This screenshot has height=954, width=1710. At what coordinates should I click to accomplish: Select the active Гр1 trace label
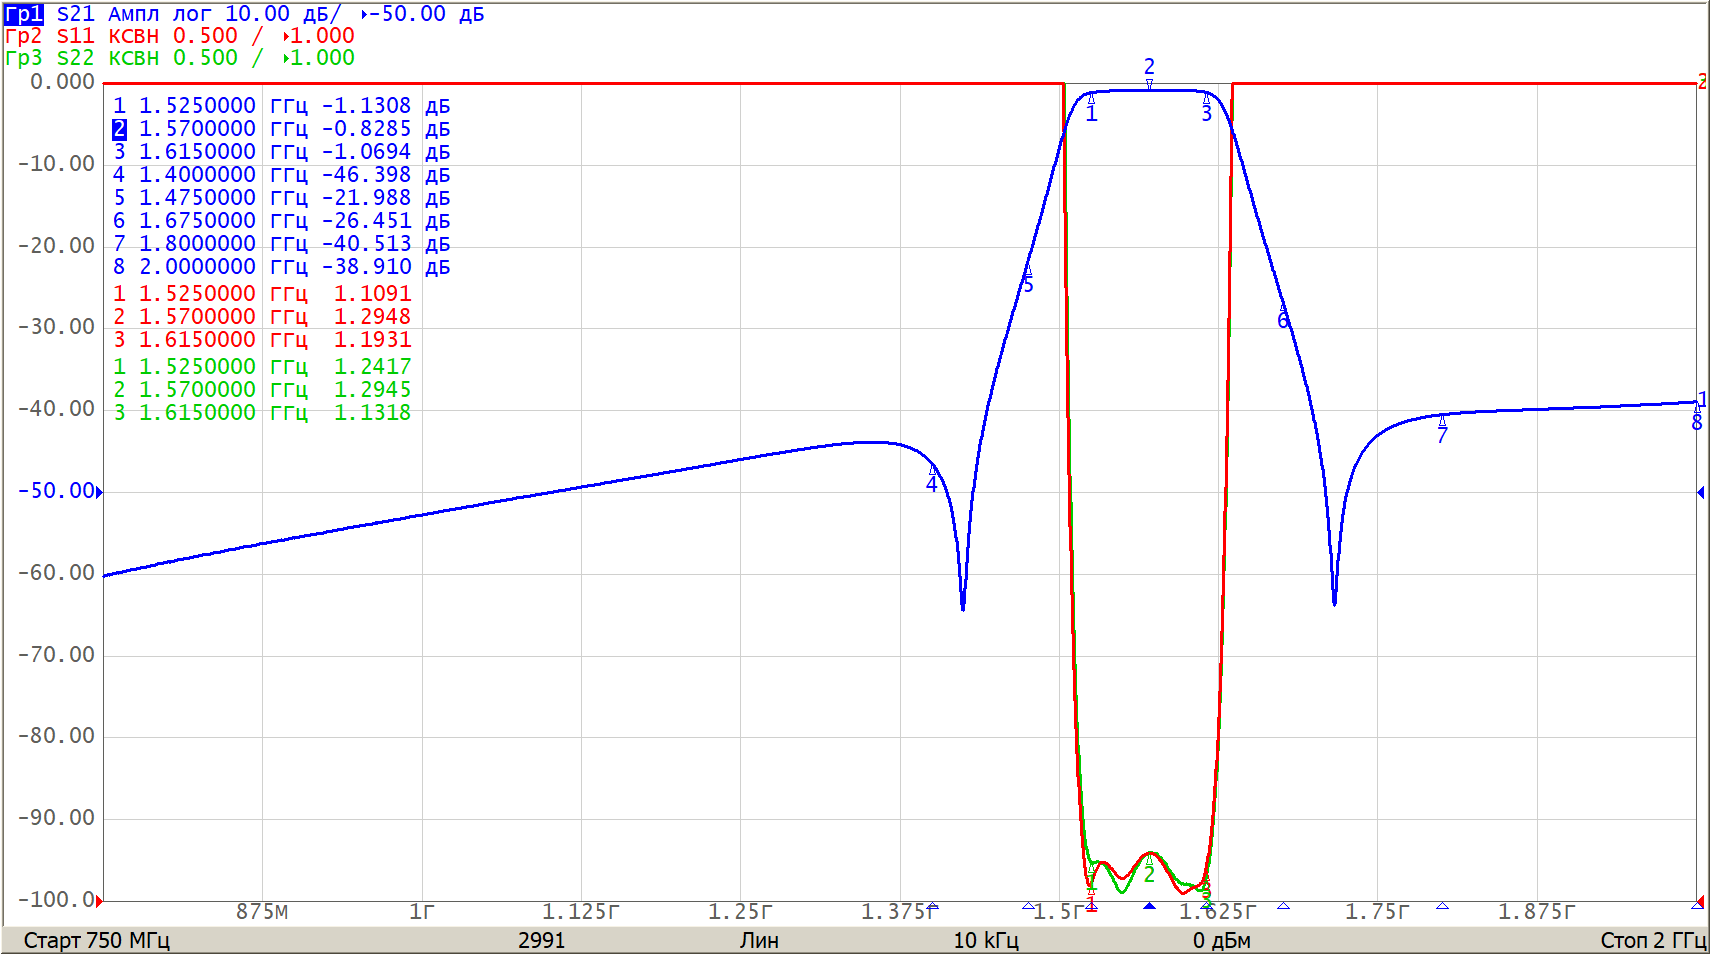[24, 14]
